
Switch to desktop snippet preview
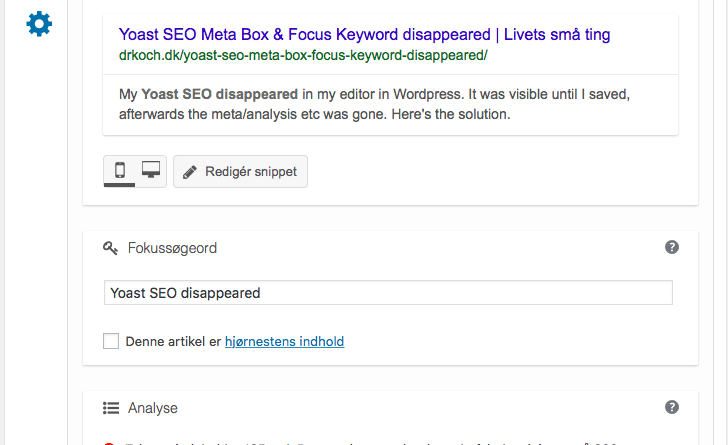pos(151,170)
